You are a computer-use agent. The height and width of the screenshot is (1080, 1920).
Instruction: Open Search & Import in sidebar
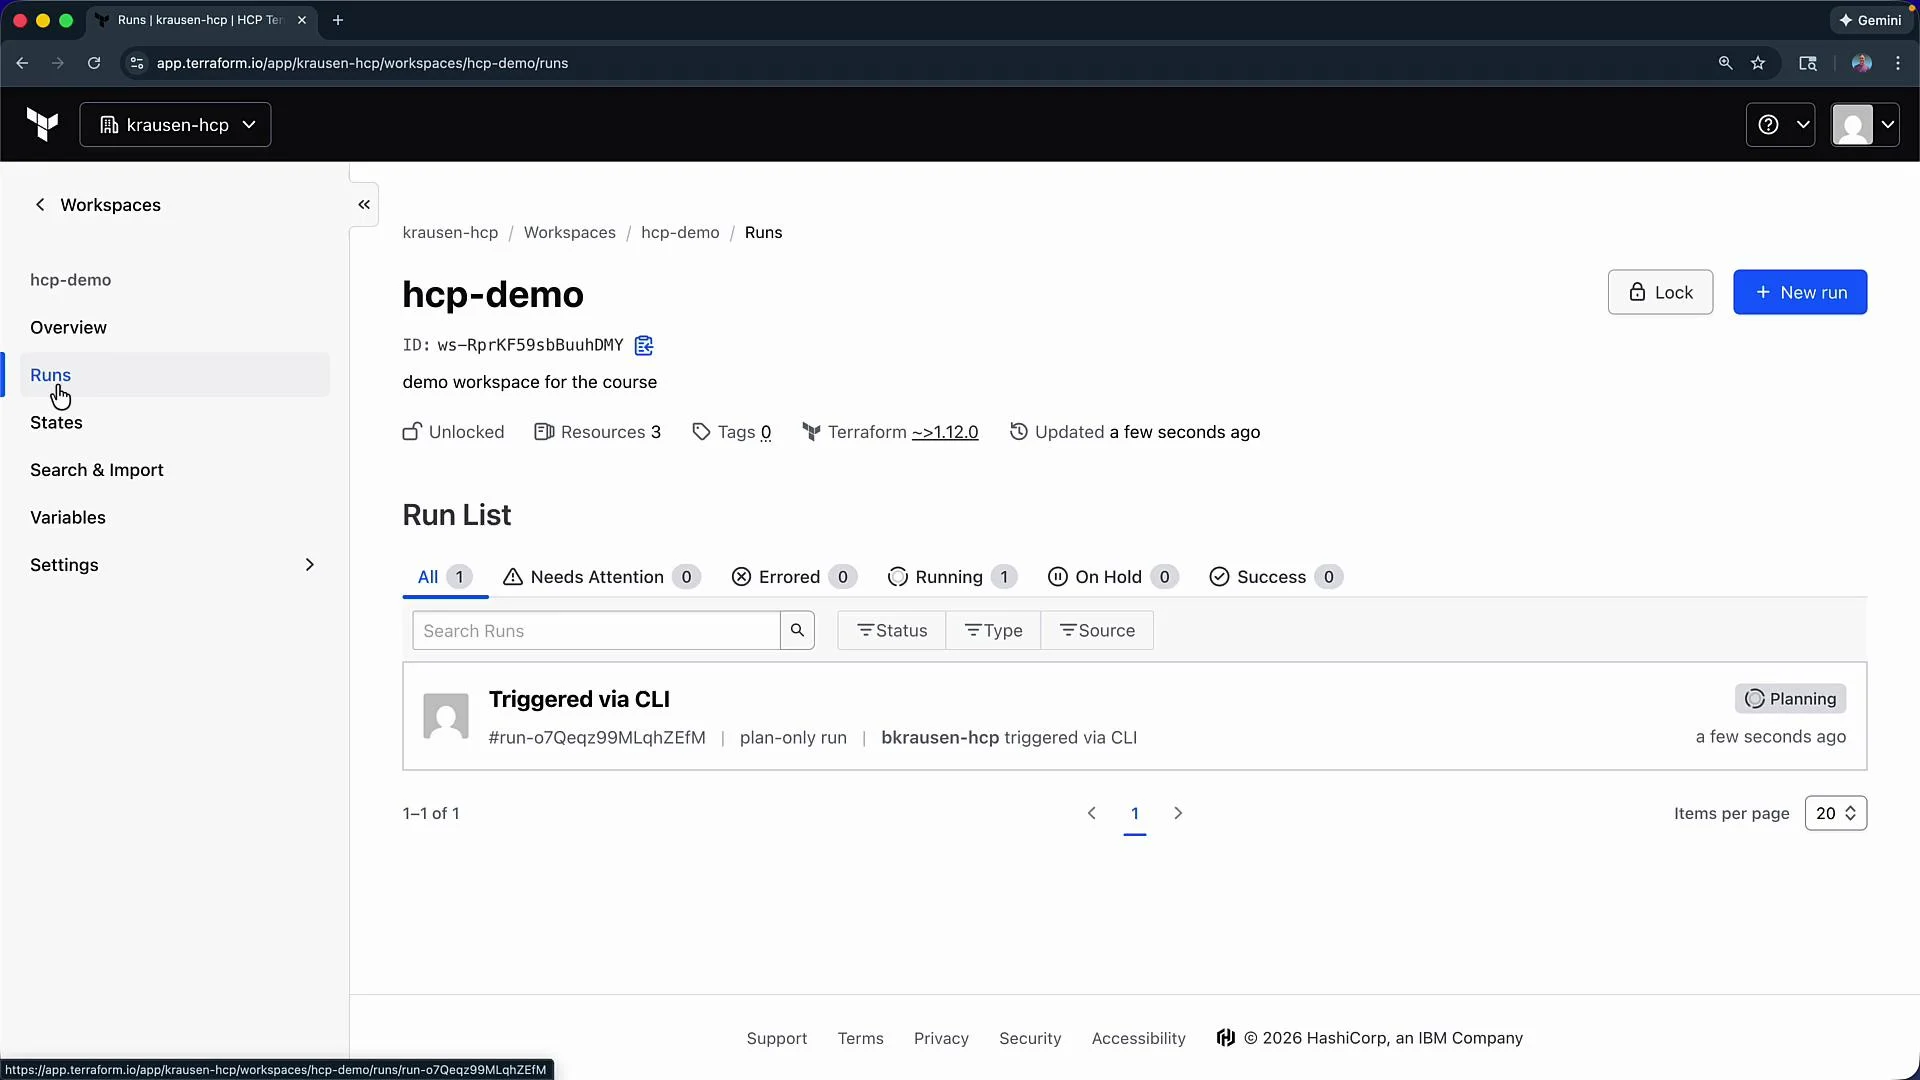click(97, 470)
